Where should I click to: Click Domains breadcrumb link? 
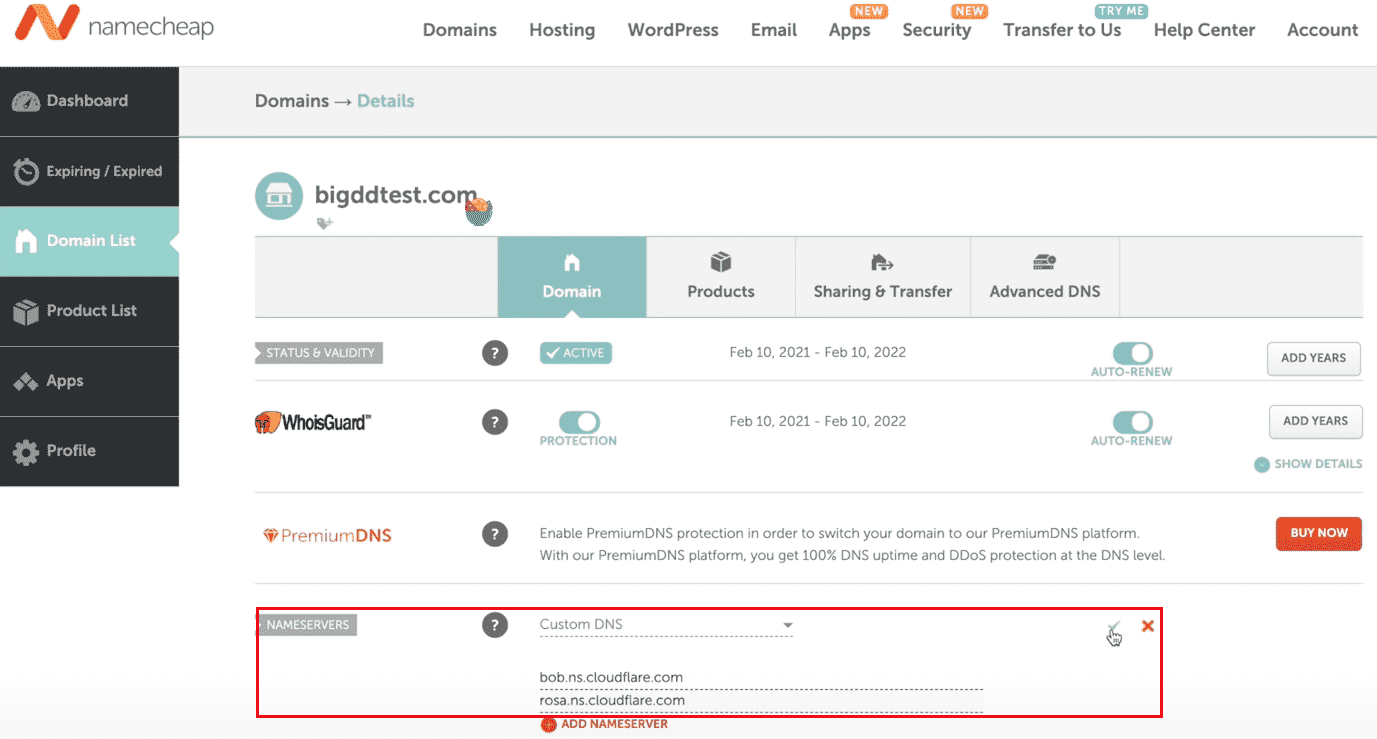[x=292, y=101]
